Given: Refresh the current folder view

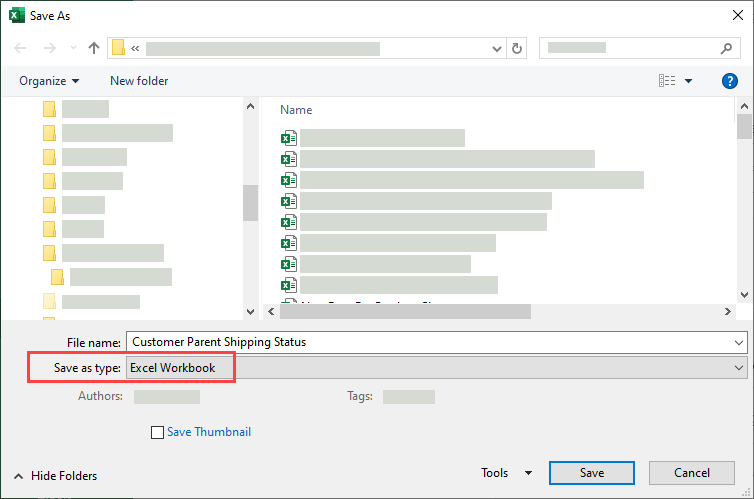Looking at the screenshot, I should [517, 49].
